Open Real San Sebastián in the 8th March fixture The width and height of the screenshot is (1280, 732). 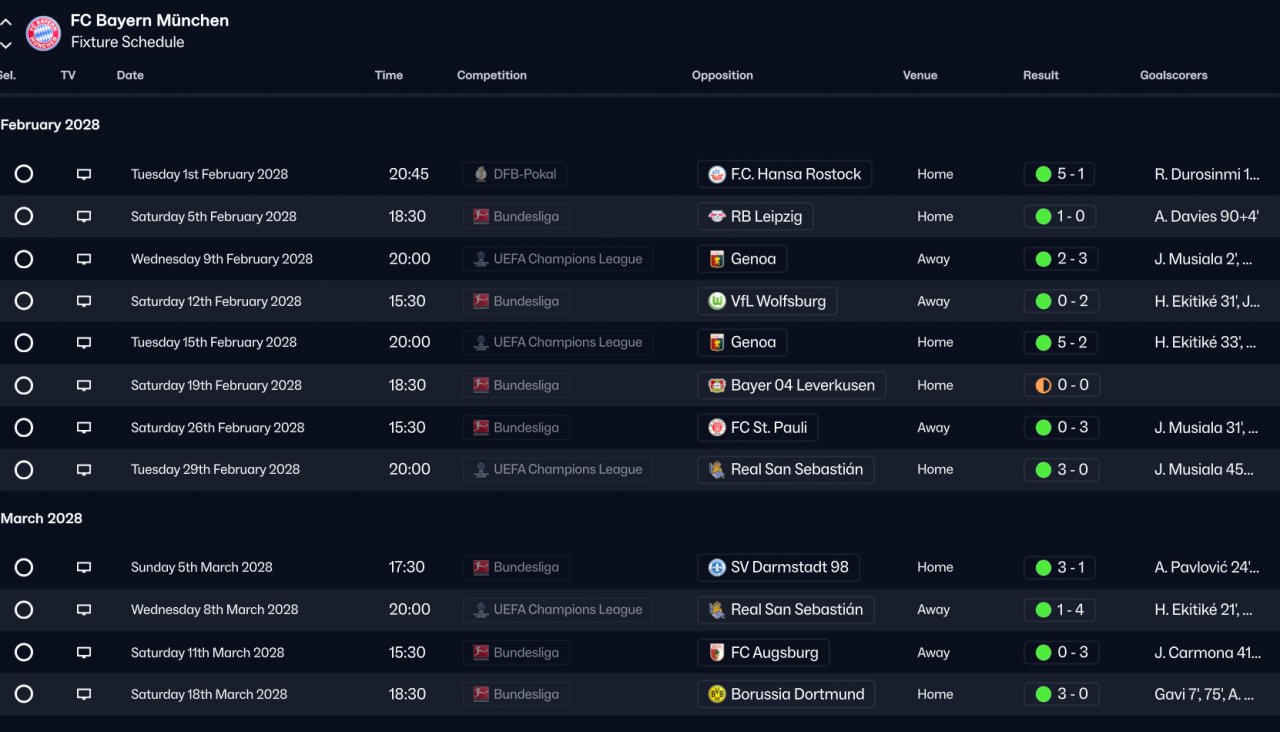pyautogui.click(x=786, y=610)
